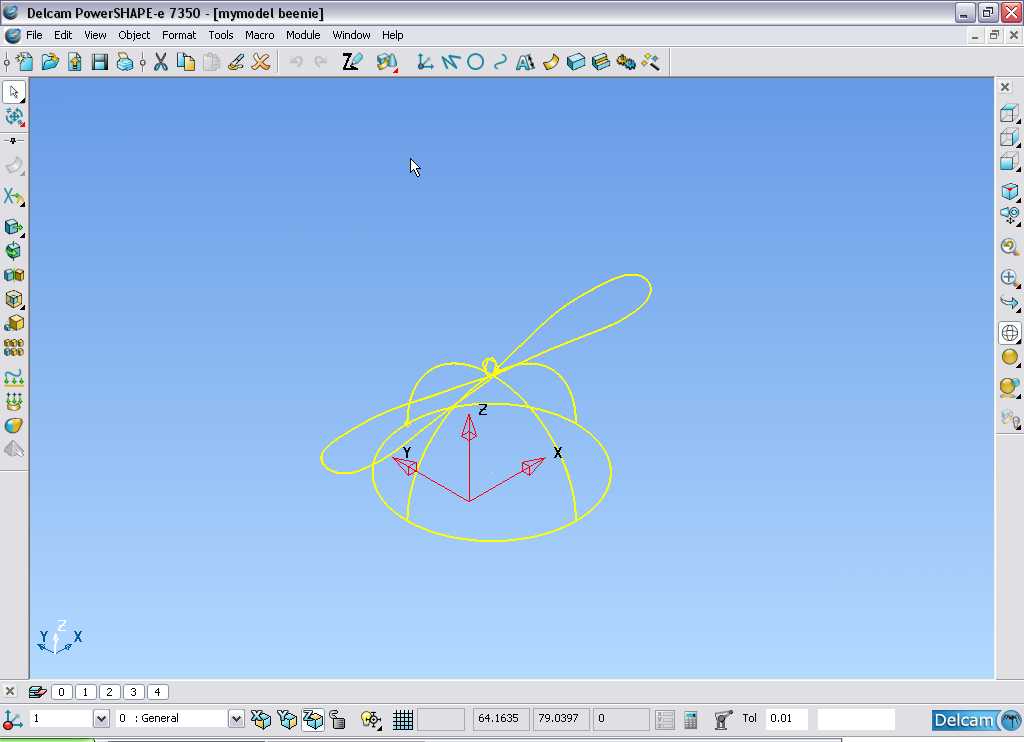Toggle level 3 visibility
This screenshot has height=742, width=1024.
pos(133,692)
